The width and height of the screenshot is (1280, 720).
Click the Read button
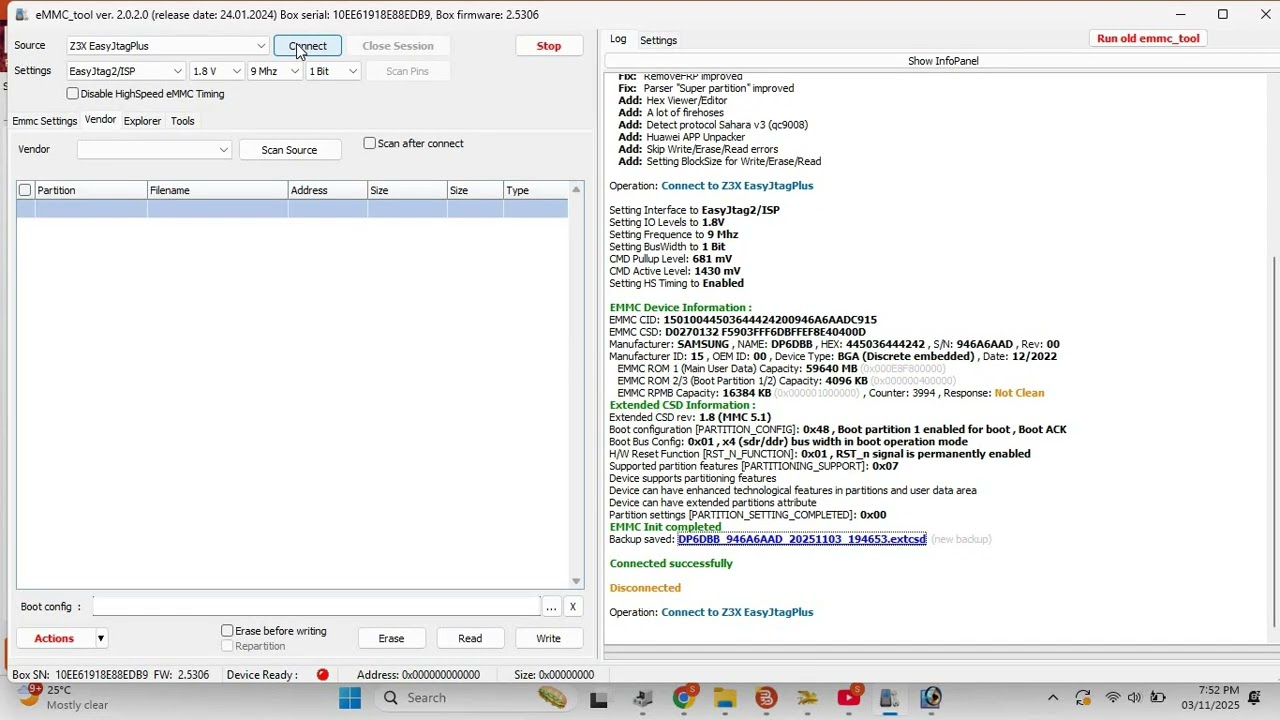pyautogui.click(x=470, y=638)
